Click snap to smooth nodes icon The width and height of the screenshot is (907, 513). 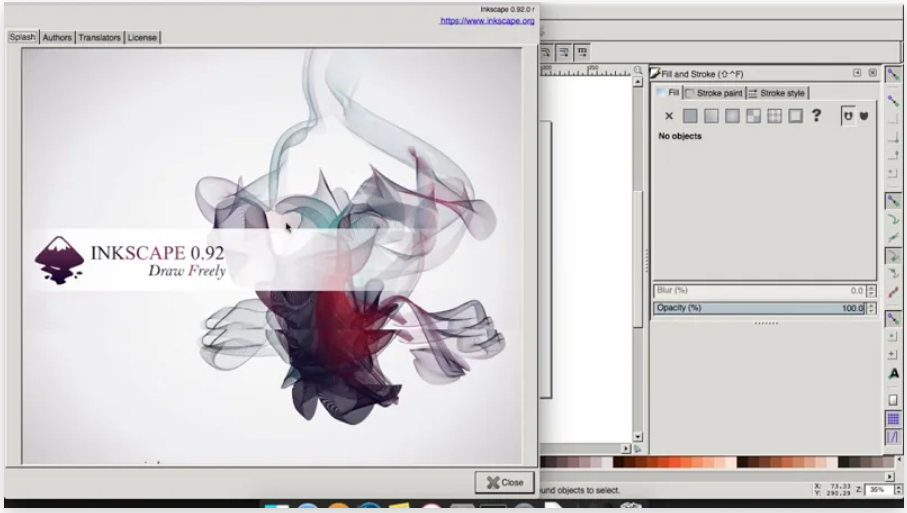point(893,274)
